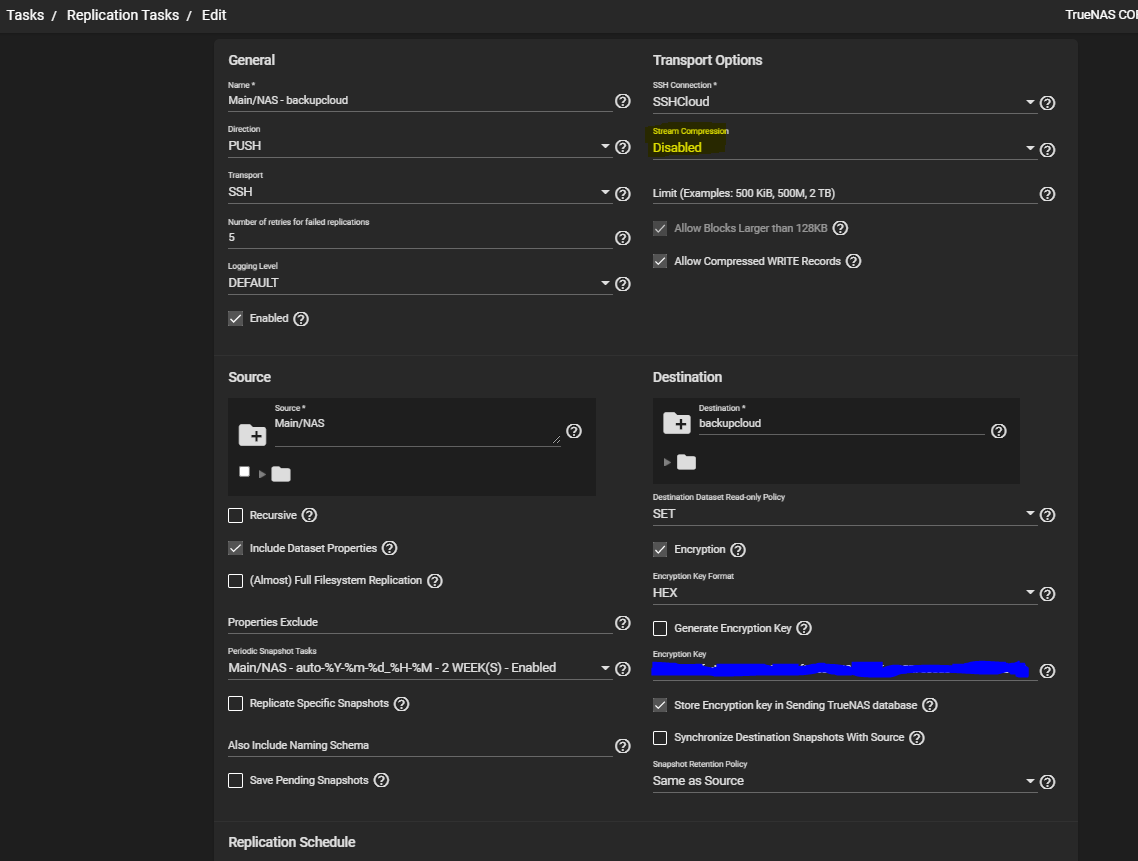This screenshot has height=861, width=1138.
Task: Go to Replication Tasks breadcrumb
Action: pos(123,15)
